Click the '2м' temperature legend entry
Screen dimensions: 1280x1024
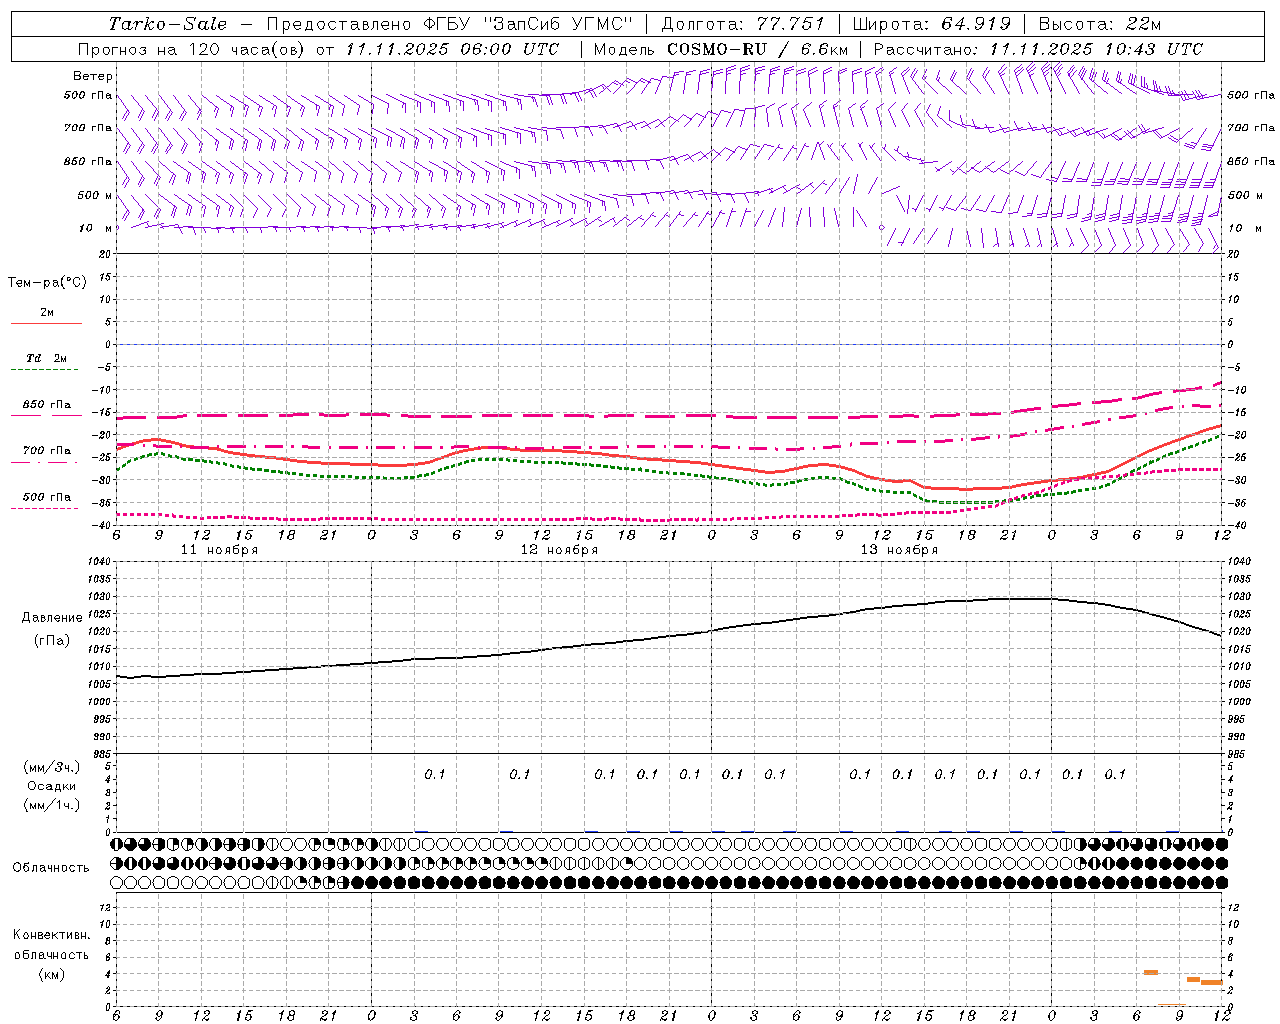[47, 313]
